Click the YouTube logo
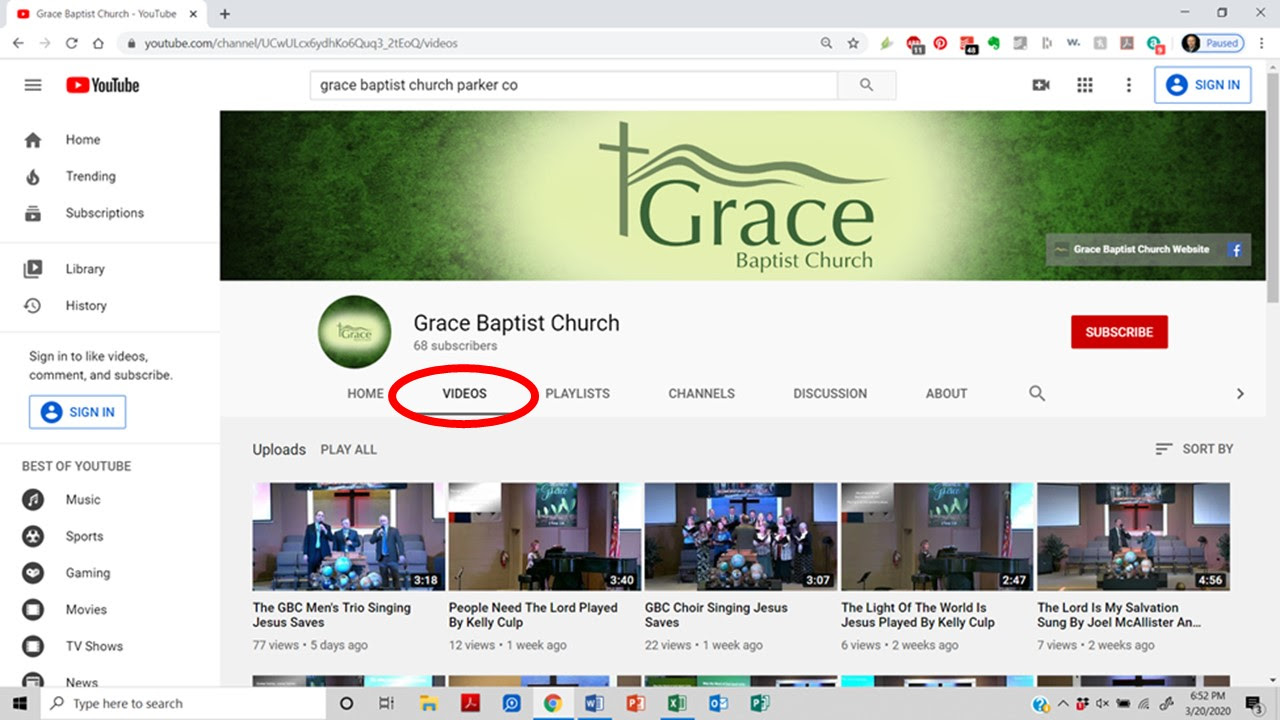This screenshot has width=1280, height=720. (103, 85)
